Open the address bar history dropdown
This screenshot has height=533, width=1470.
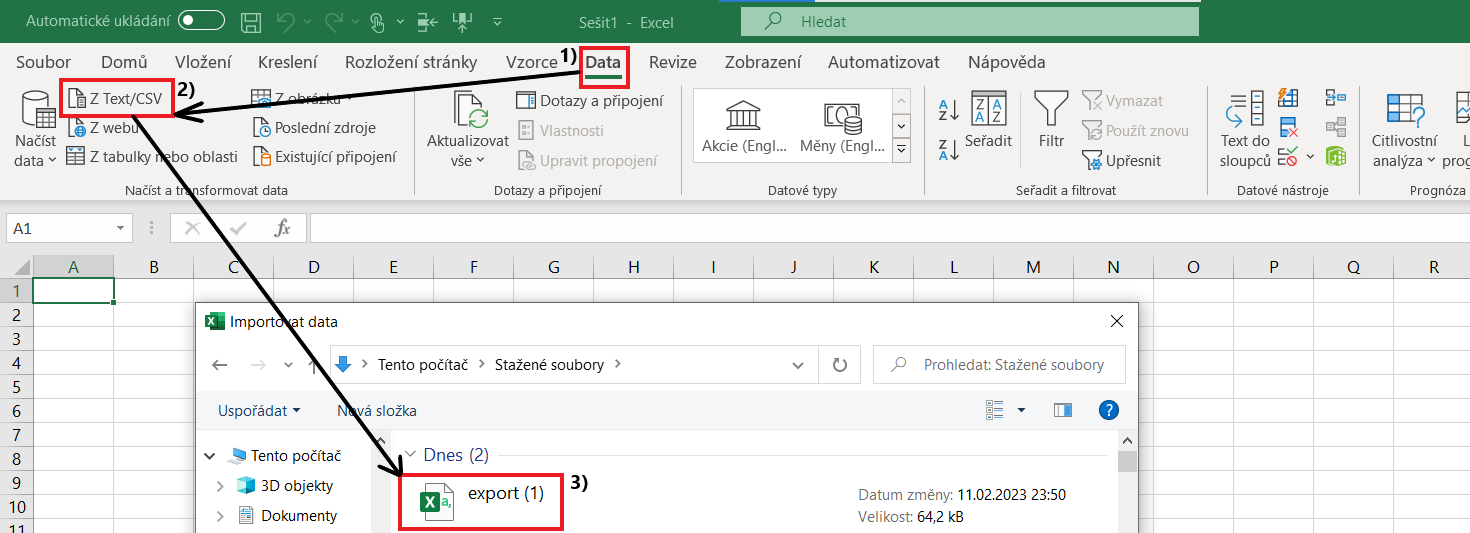(797, 365)
